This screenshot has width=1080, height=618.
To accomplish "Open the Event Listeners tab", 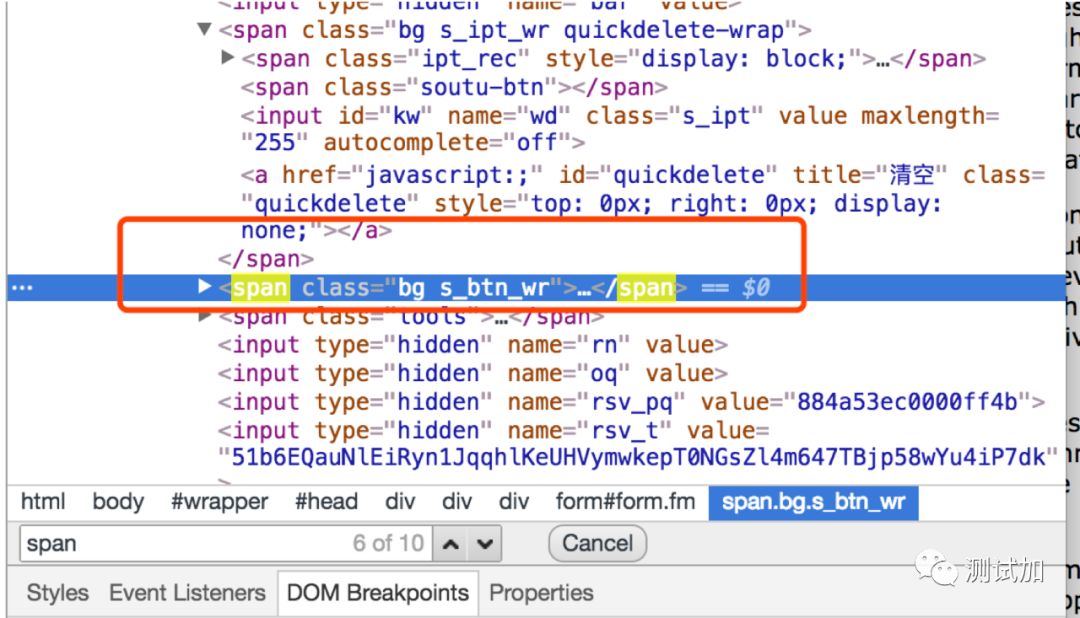I will [x=187, y=592].
